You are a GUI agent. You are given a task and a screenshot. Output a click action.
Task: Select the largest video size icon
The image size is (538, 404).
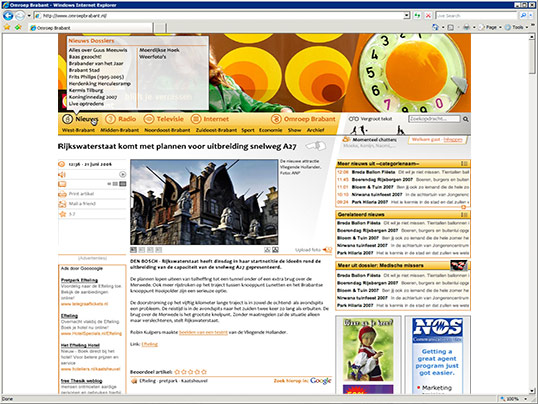coord(122,184)
